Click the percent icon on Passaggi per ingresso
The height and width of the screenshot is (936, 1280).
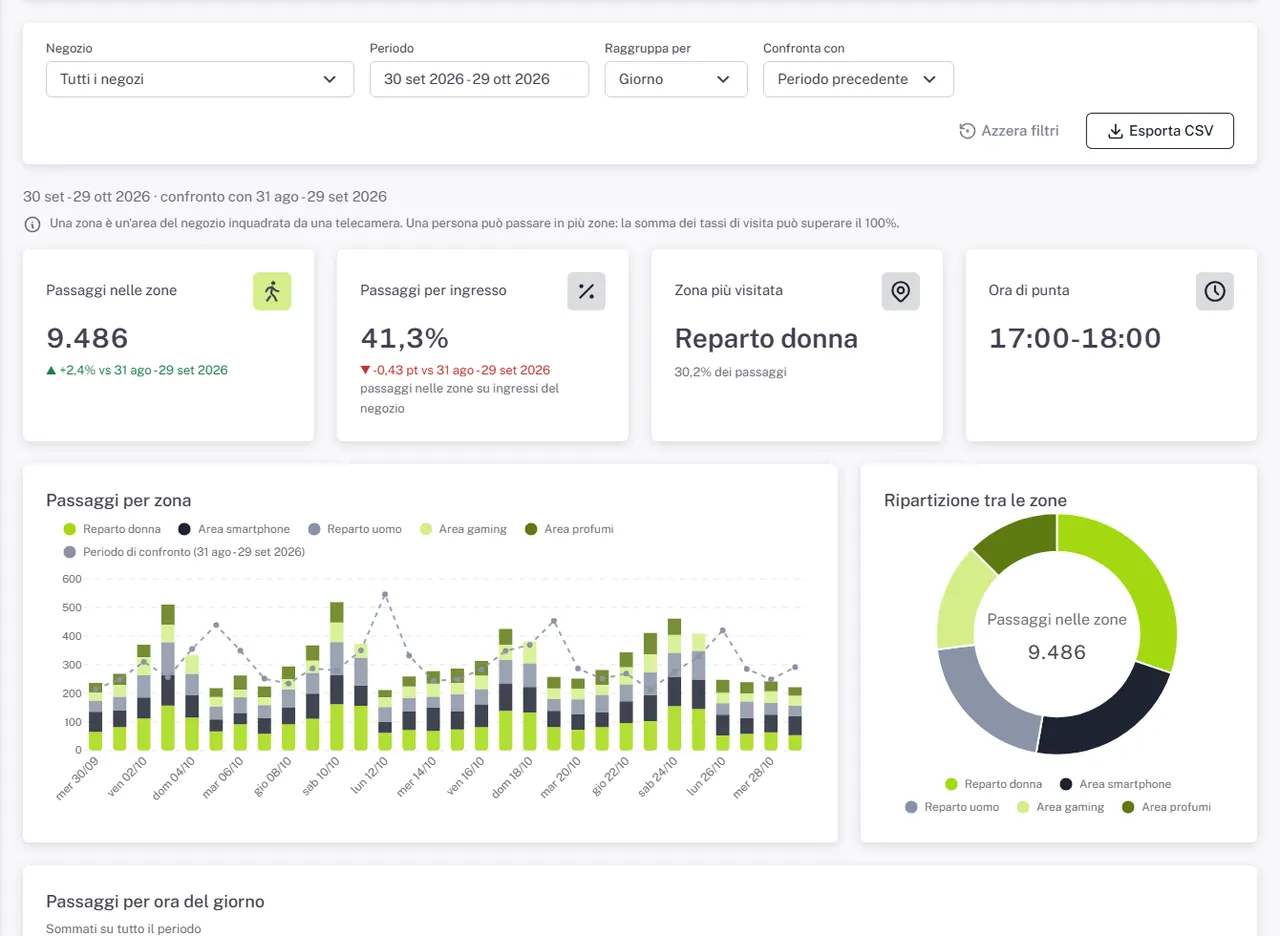586,291
